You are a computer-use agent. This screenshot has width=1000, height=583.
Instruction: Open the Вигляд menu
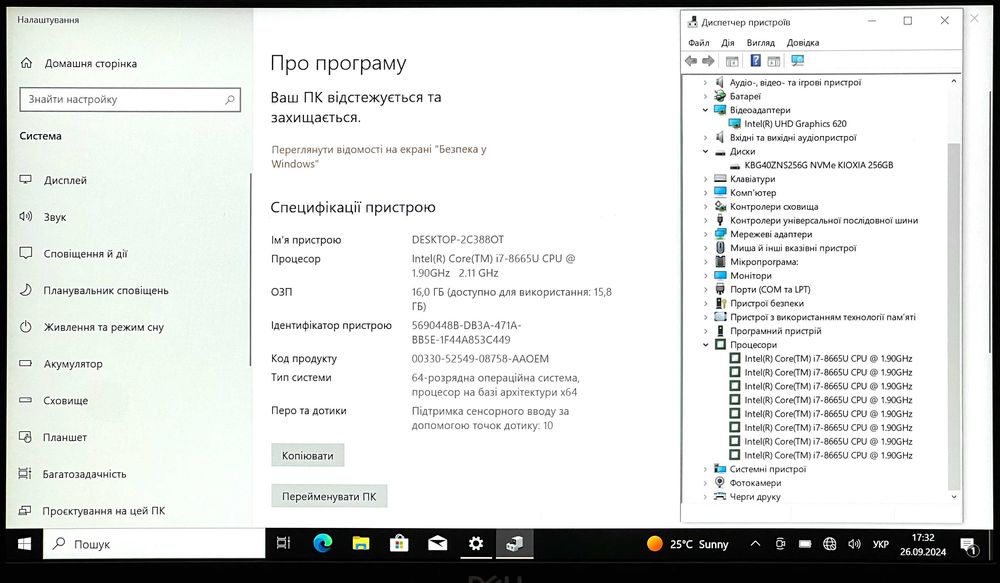pyautogui.click(x=760, y=43)
